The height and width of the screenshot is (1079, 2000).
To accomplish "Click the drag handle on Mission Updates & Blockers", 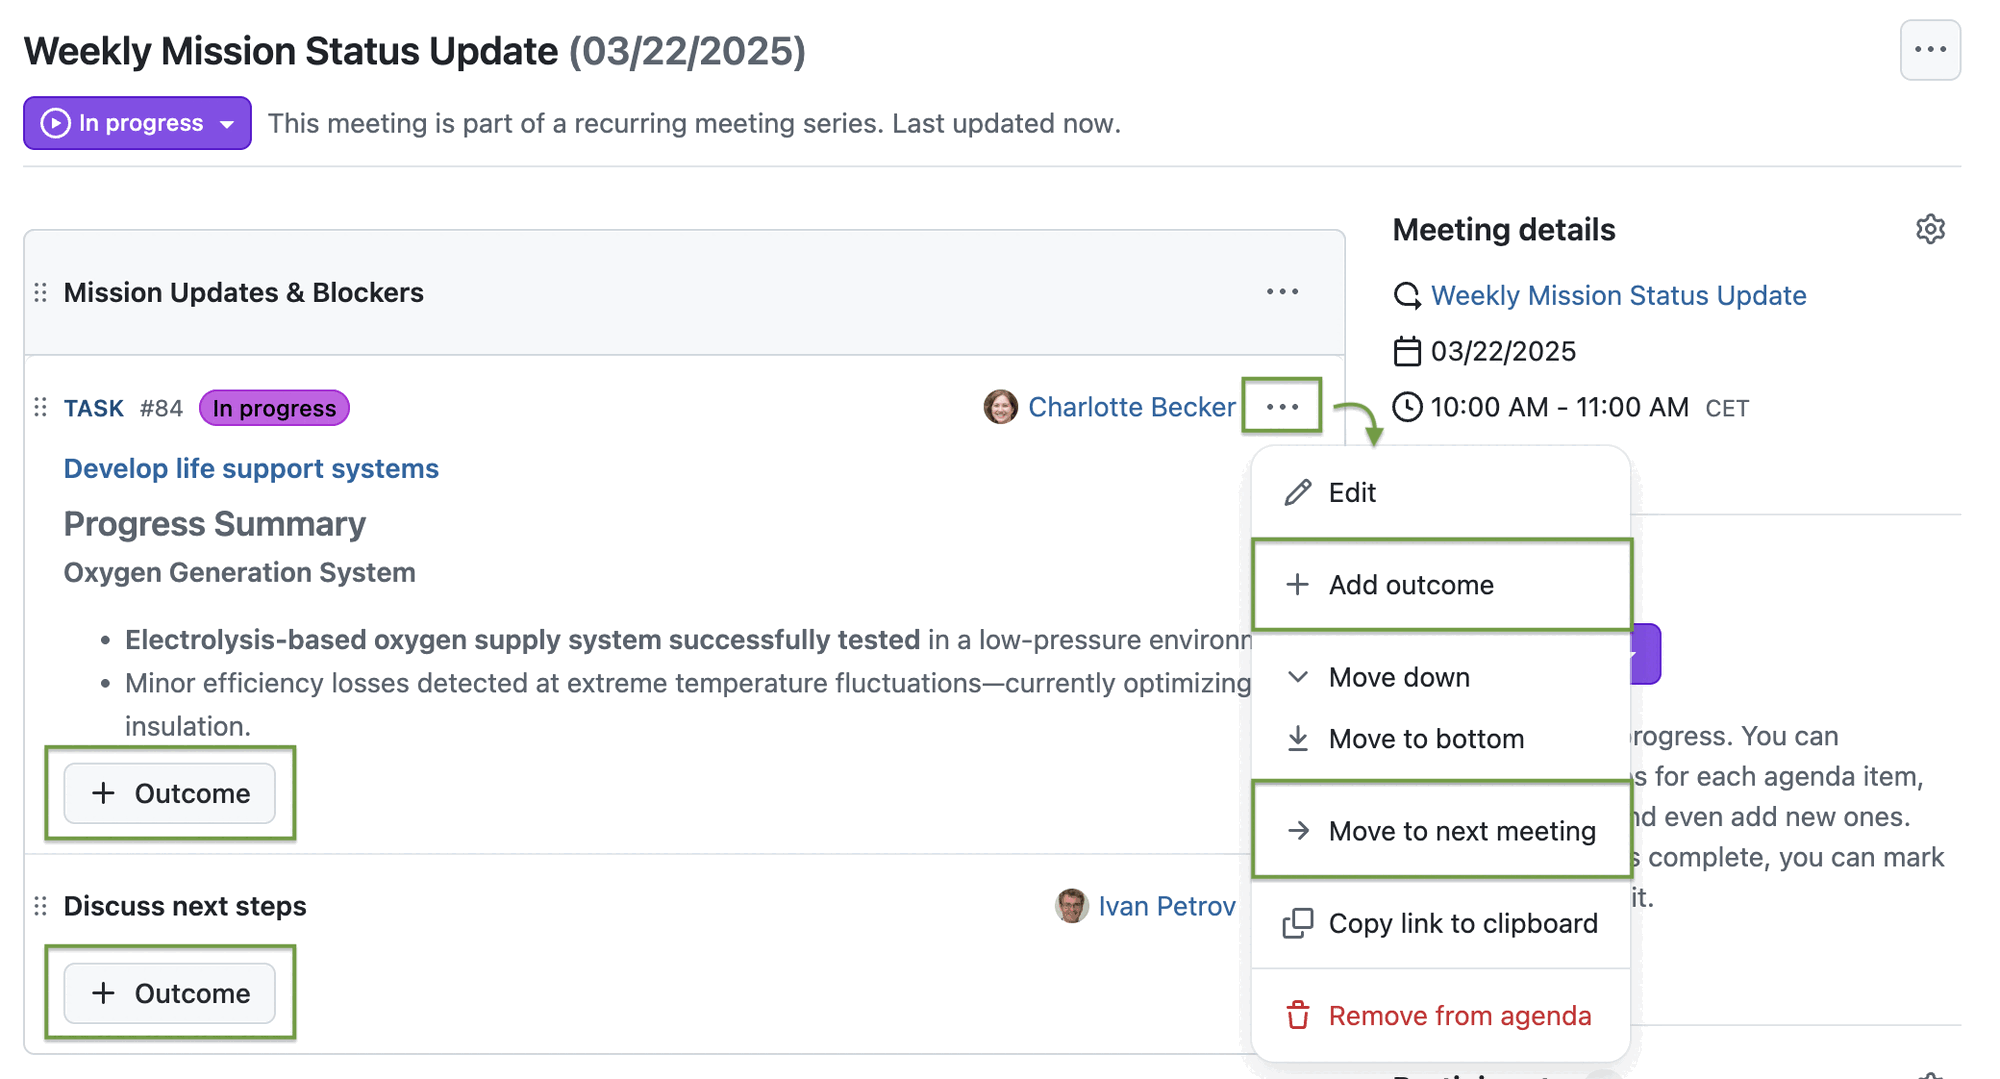I will tap(40, 292).
